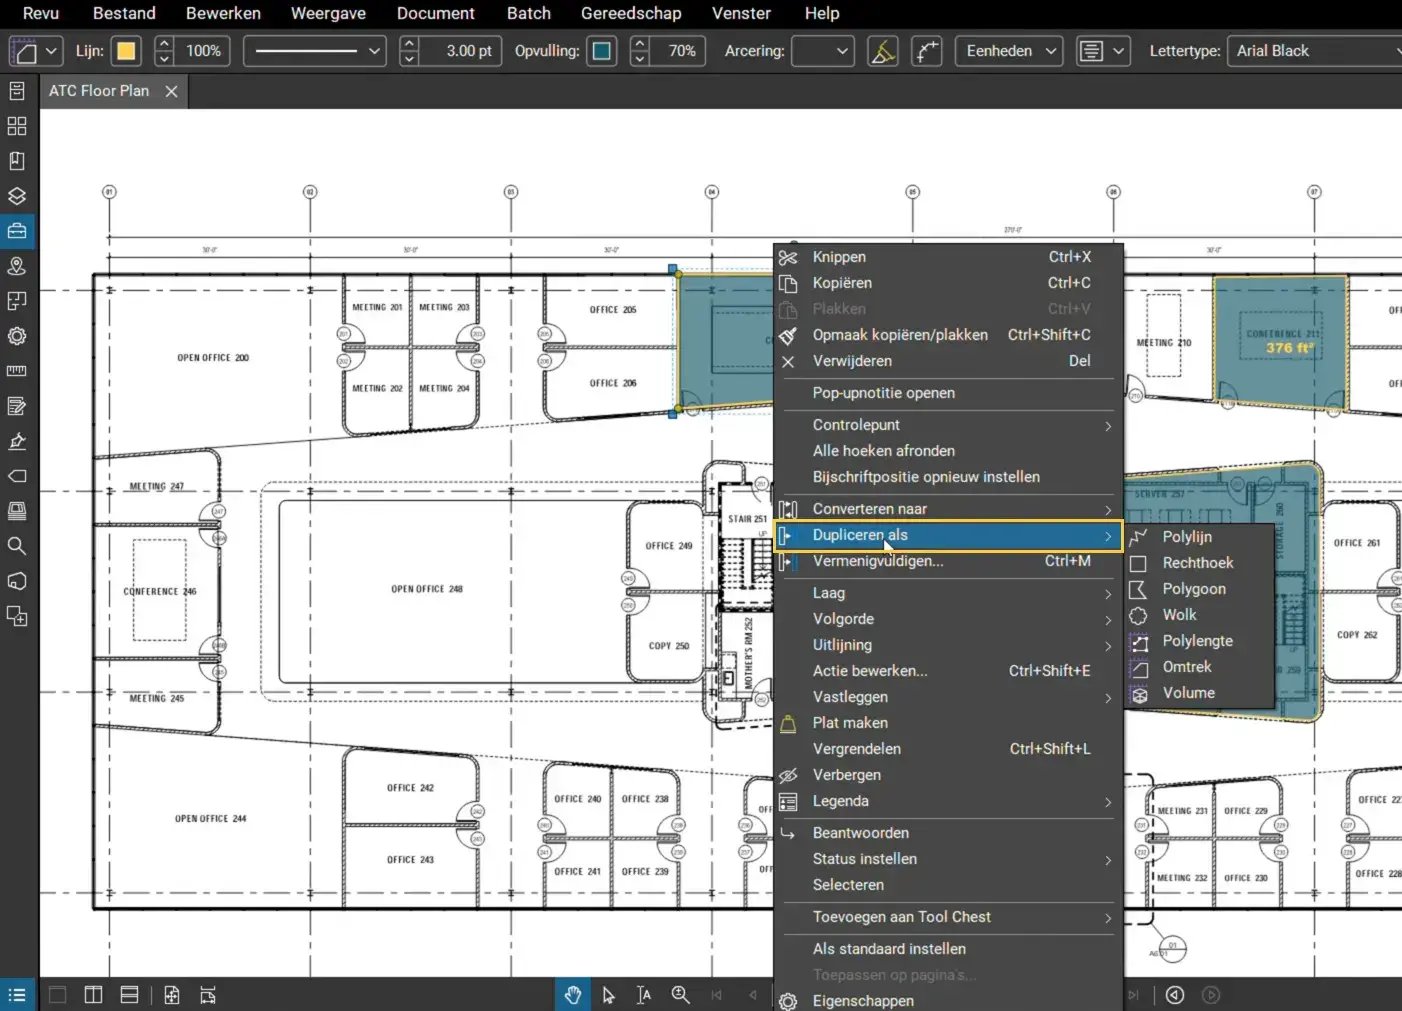Open the Gereedschap menu
The height and width of the screenshot is (1011, 1402).
click(631, 13)
